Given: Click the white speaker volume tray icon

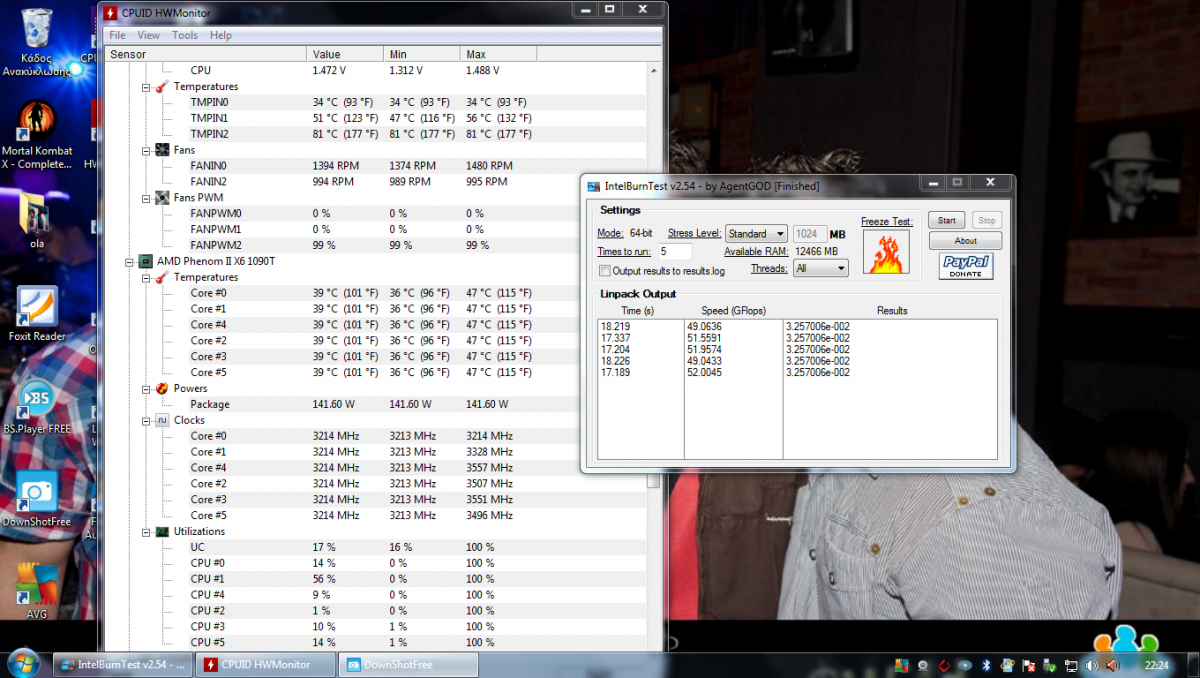Looking at the screenshot, I should pos(1090,665).
